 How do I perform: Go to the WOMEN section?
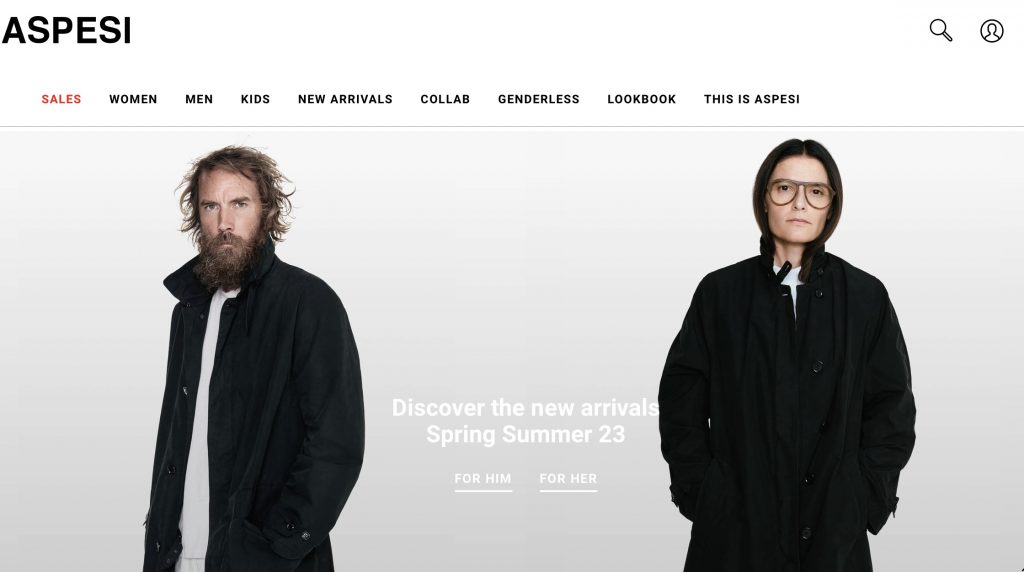[x=133, y=99]
